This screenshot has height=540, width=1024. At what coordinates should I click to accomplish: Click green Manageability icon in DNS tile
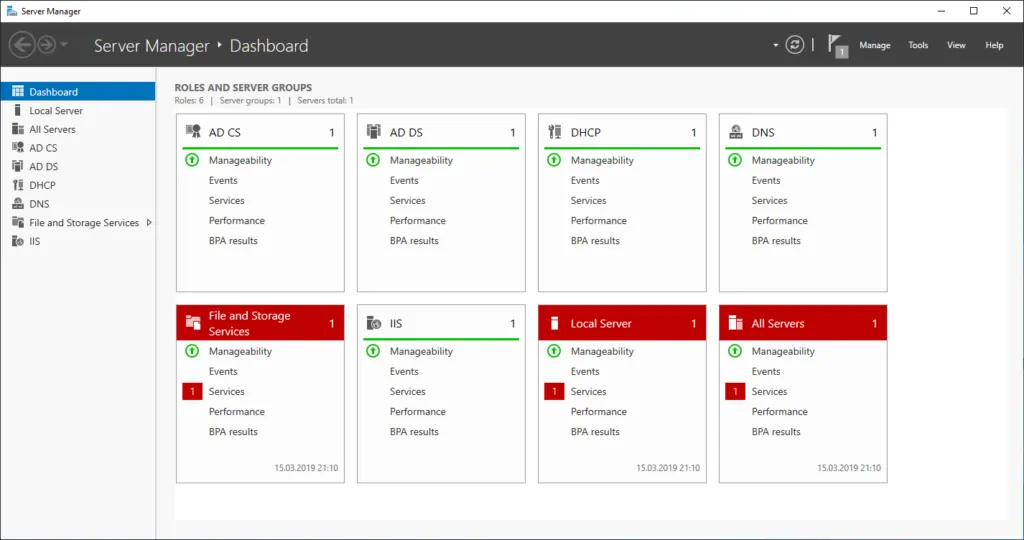pyautogui.click(x=735, y=160)
